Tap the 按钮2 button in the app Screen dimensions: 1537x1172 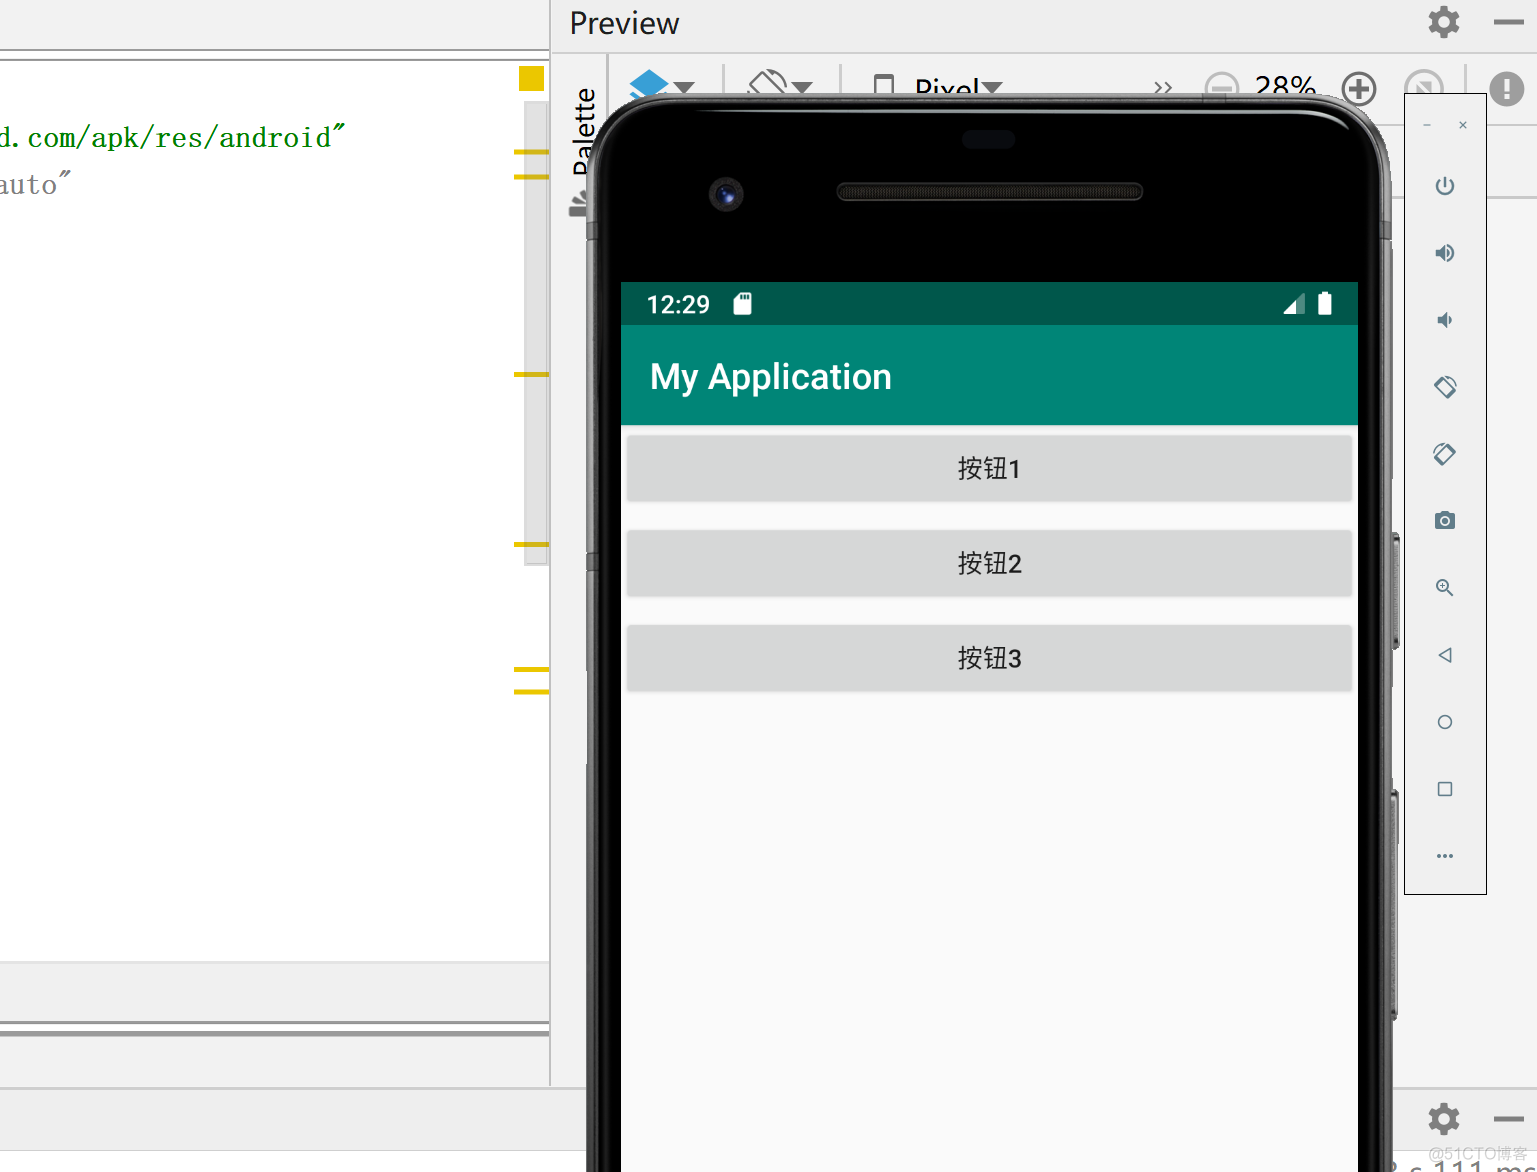tap(989, 563)
